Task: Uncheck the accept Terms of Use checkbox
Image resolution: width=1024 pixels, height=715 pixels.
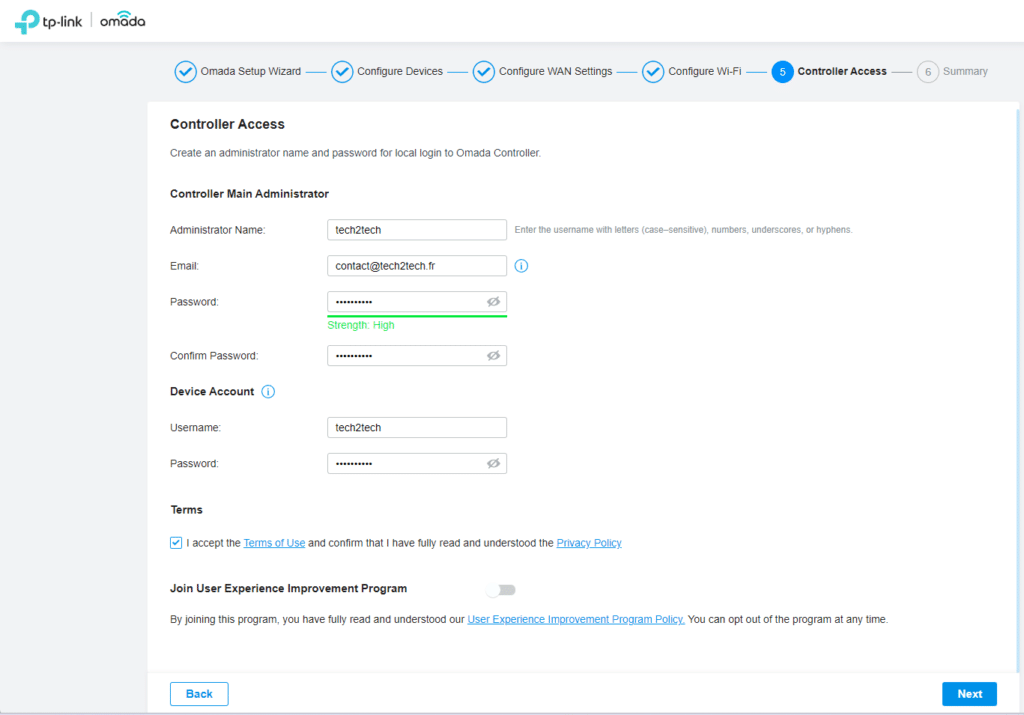Action: [x=176, y=543]
